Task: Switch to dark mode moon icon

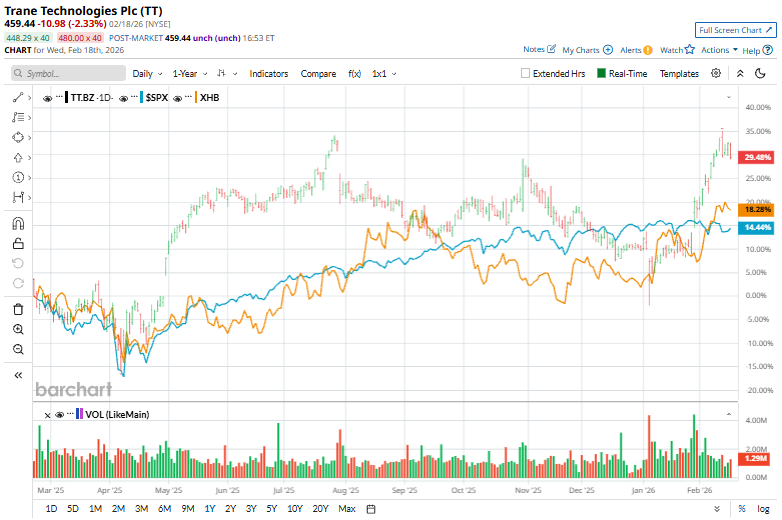Action: pyautogui.click(x=760, y=73)
